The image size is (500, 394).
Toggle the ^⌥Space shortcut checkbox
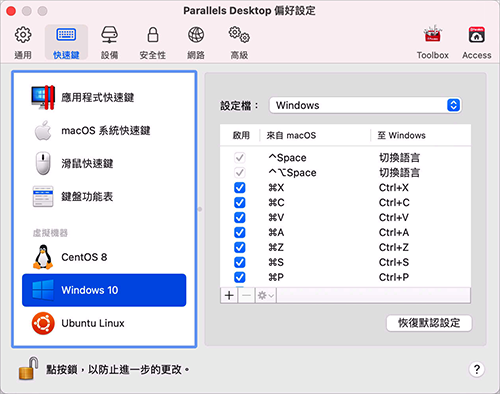(x=239, y=172)
